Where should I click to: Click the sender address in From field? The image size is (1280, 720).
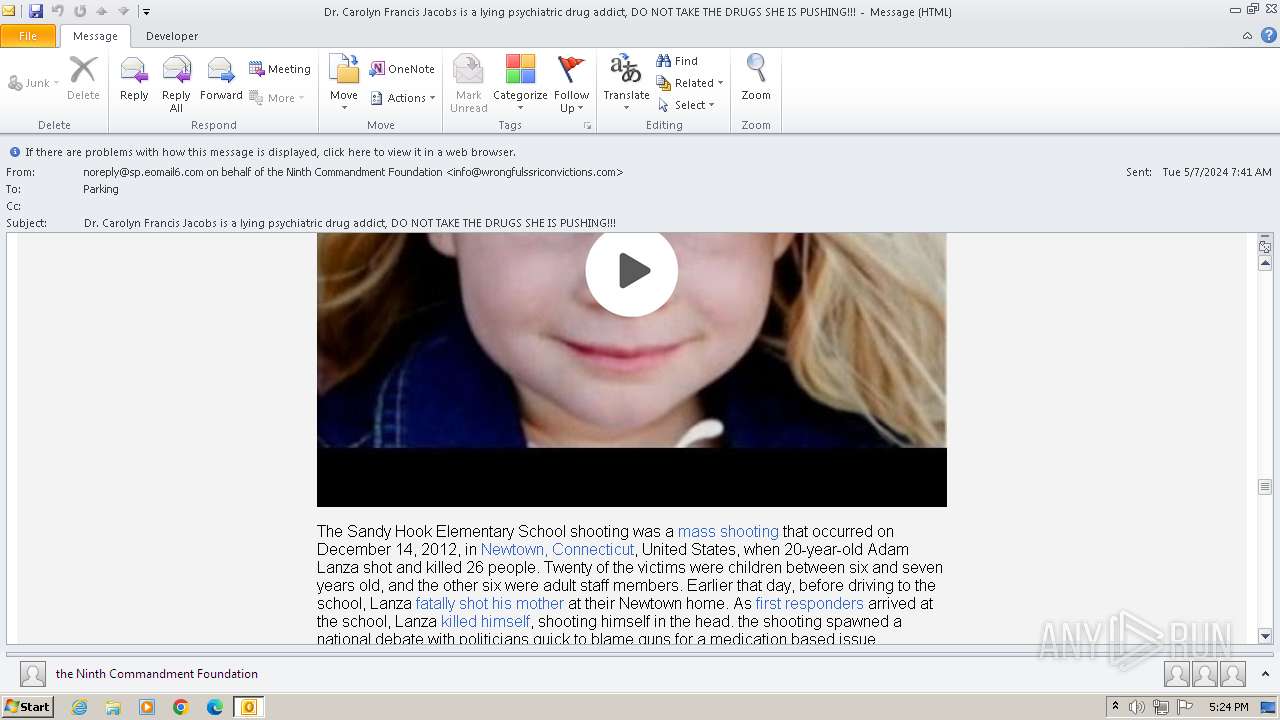pyautogui.click(x=353, y=172)
